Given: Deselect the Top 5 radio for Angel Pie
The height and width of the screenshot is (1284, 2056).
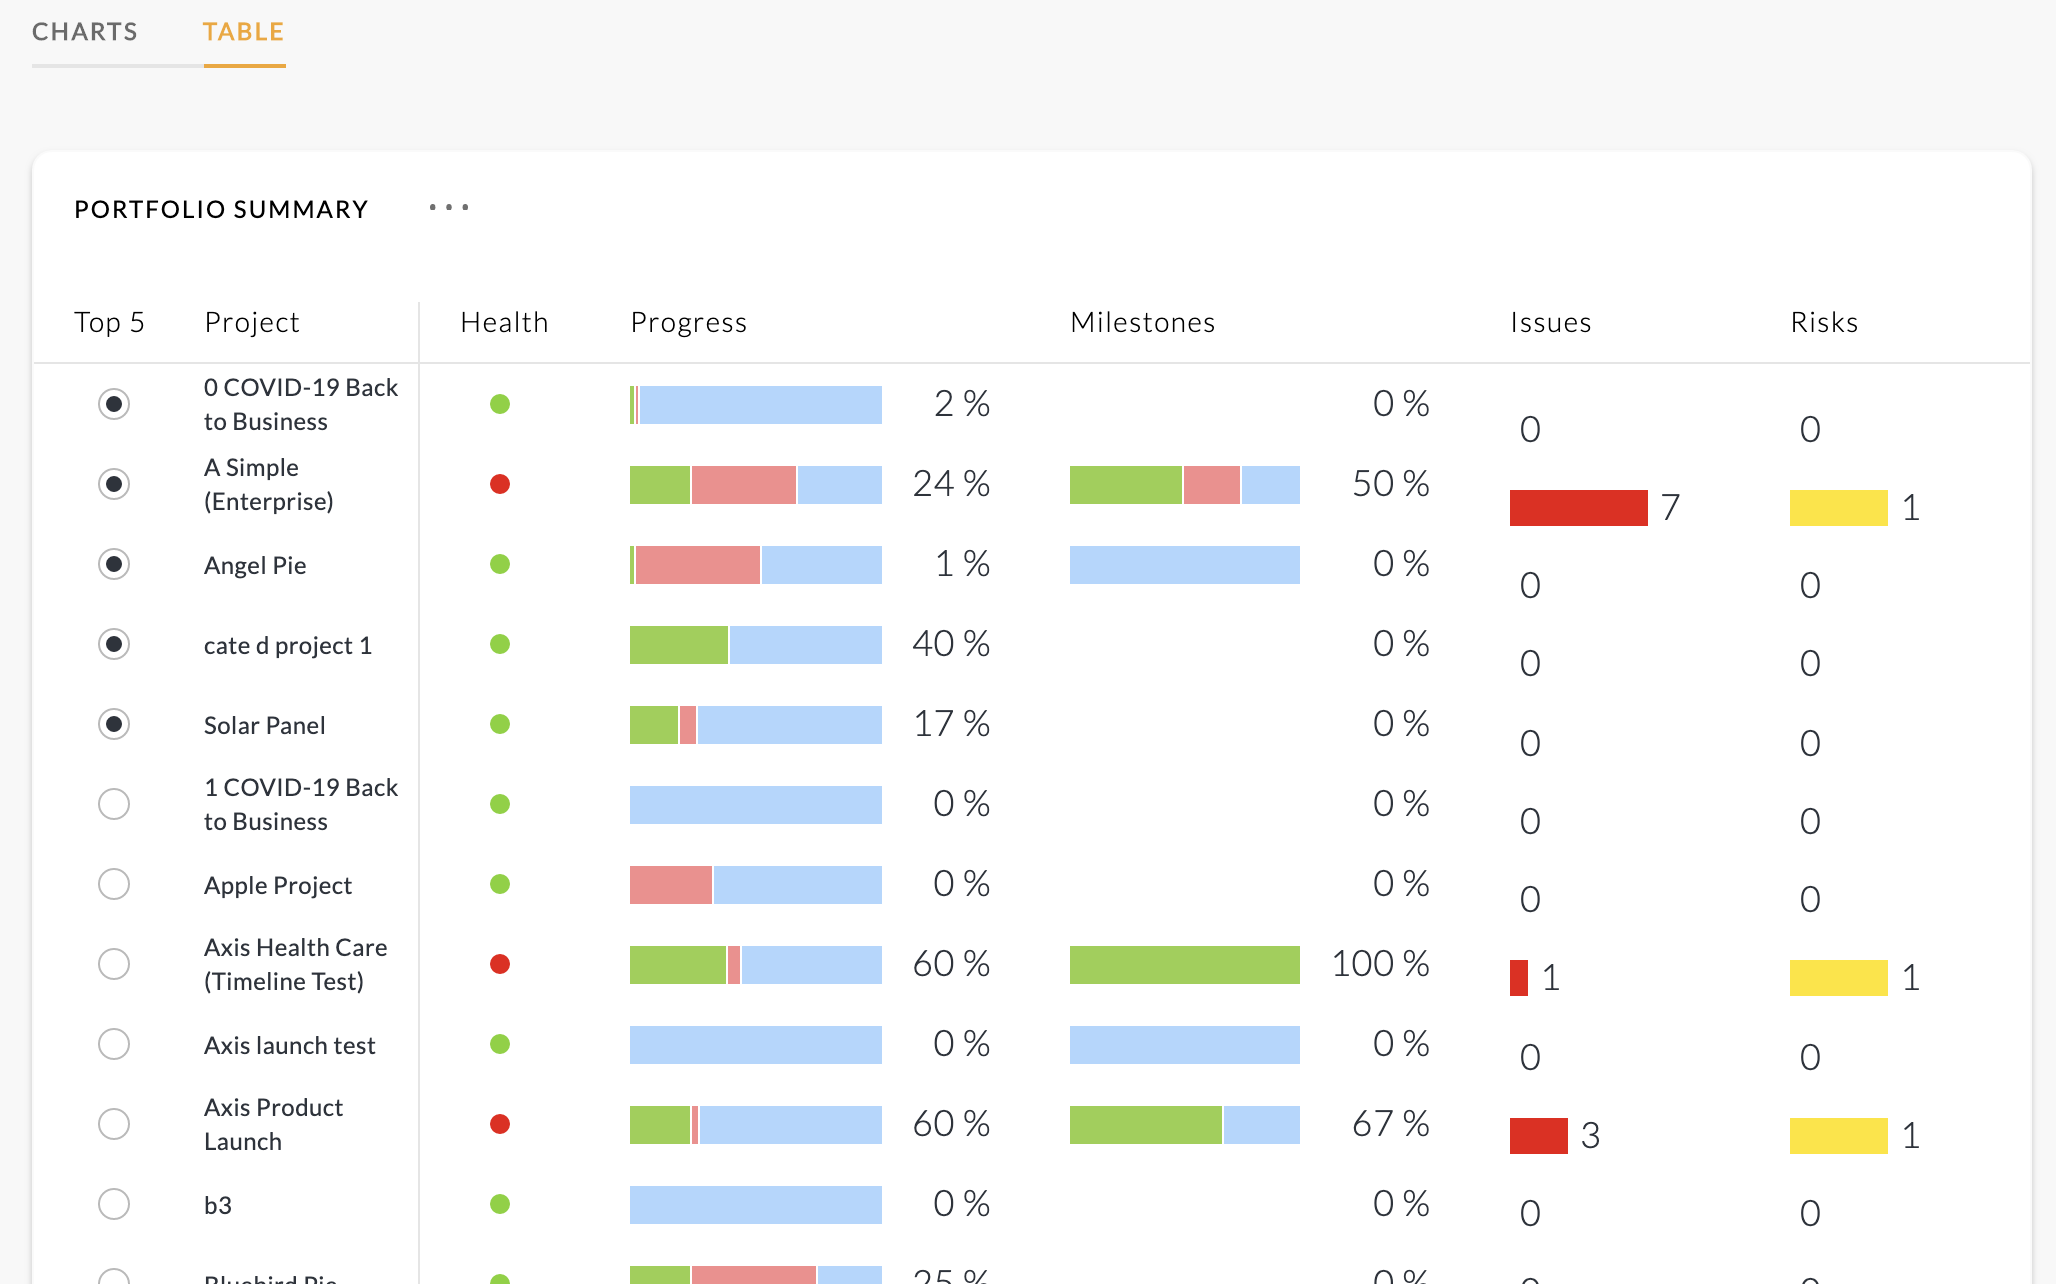Looking at the screenshot, I should pos(114,564).
